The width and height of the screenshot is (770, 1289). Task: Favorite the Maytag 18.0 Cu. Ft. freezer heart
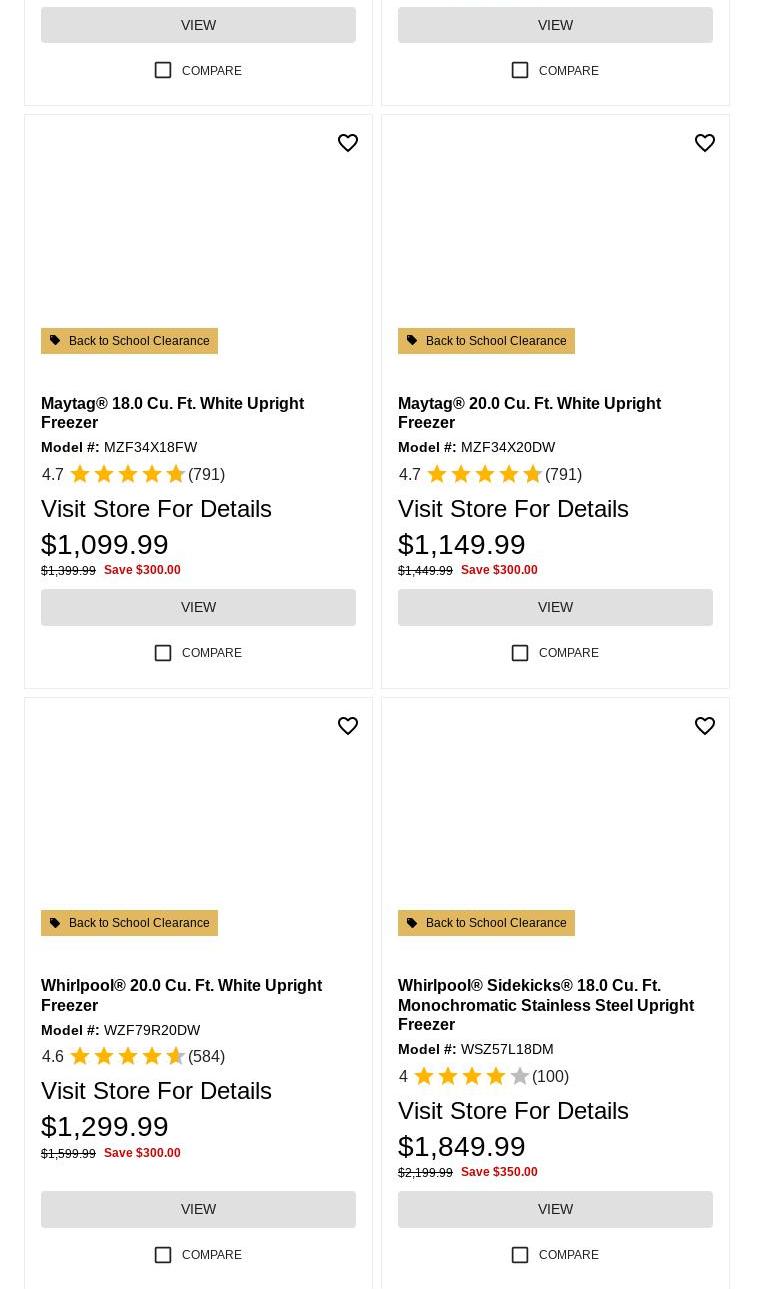pos(348,143)
